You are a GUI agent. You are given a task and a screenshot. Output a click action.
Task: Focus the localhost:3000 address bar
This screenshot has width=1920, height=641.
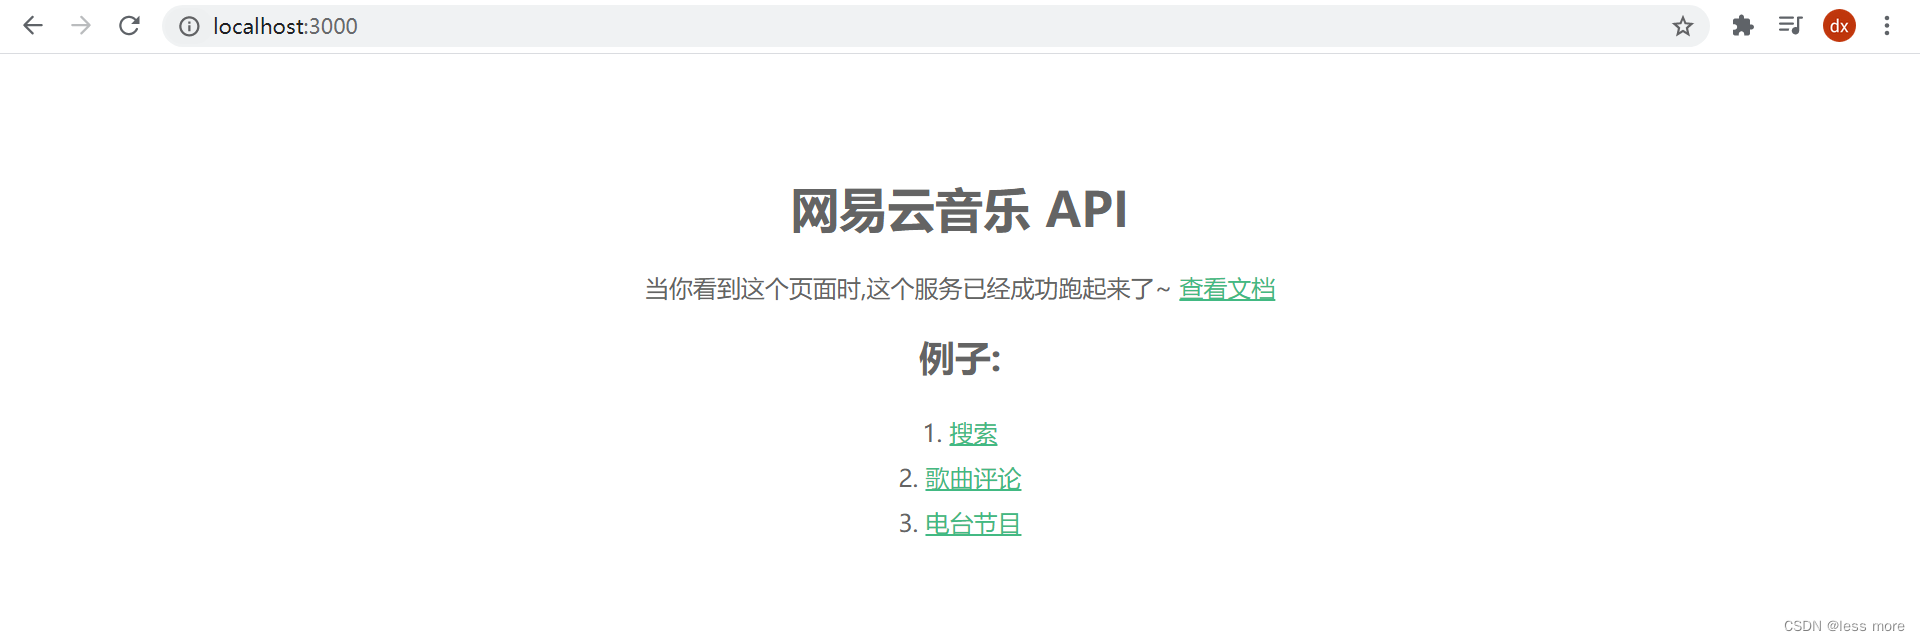[x=935, y=26]
